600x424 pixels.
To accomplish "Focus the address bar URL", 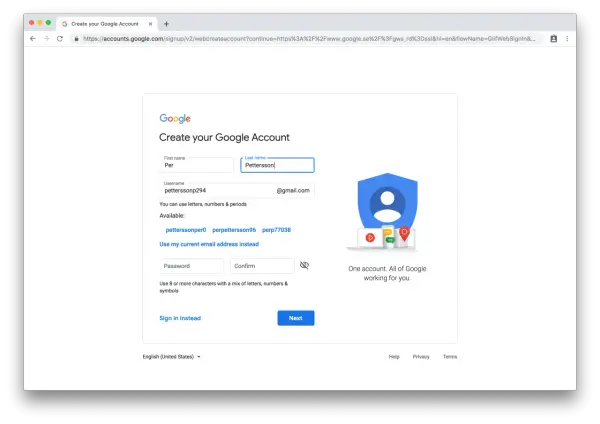I will (x=308, y=39).
